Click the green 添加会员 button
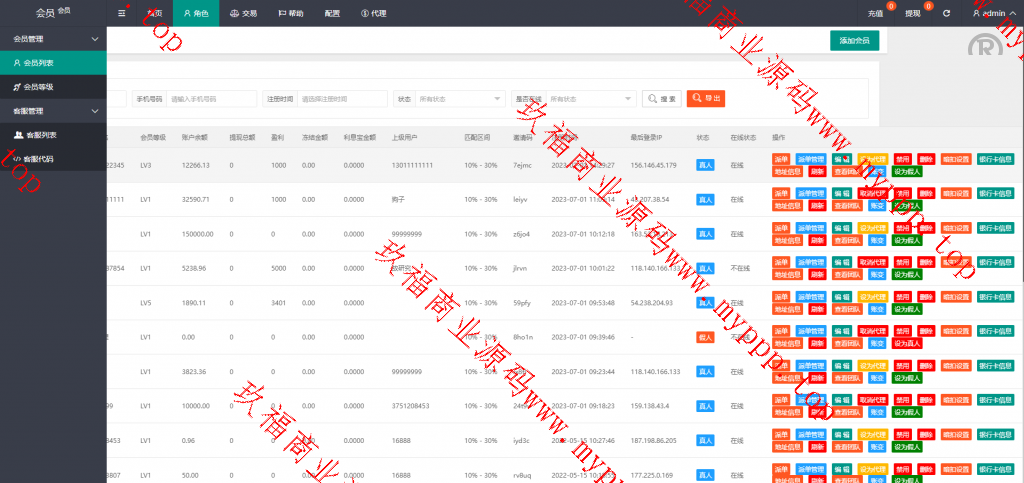The width and height of the screenshot is (1024, 483). pos(854,40)
